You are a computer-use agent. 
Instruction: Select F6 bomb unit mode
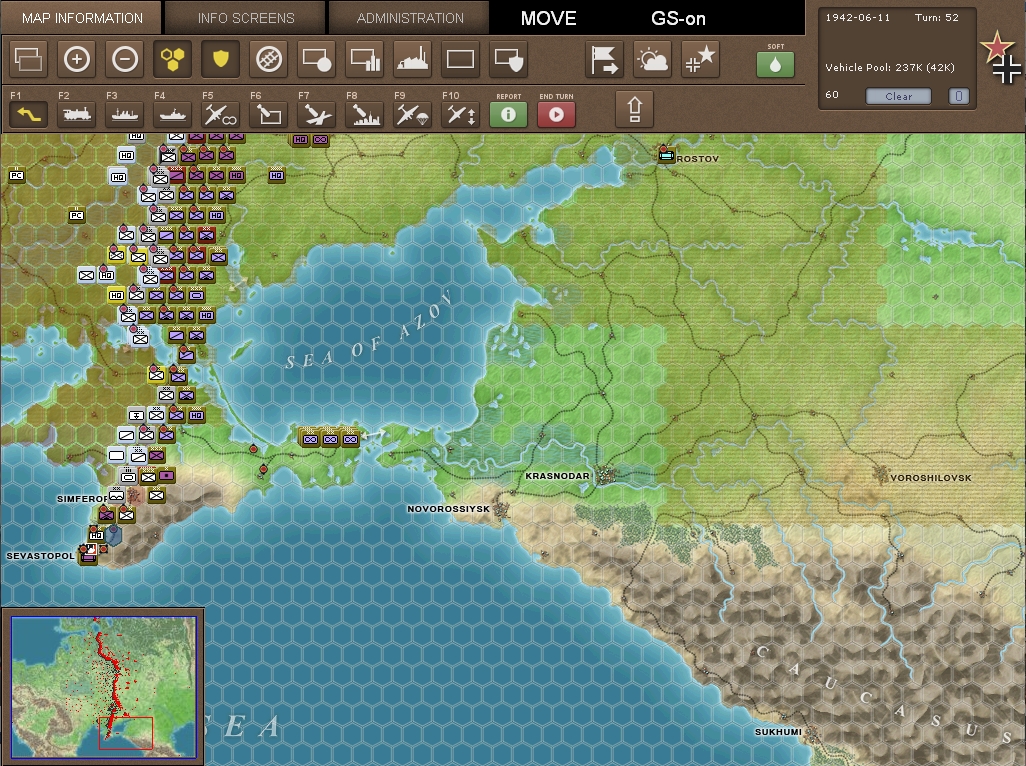click(x=268, y=114)
